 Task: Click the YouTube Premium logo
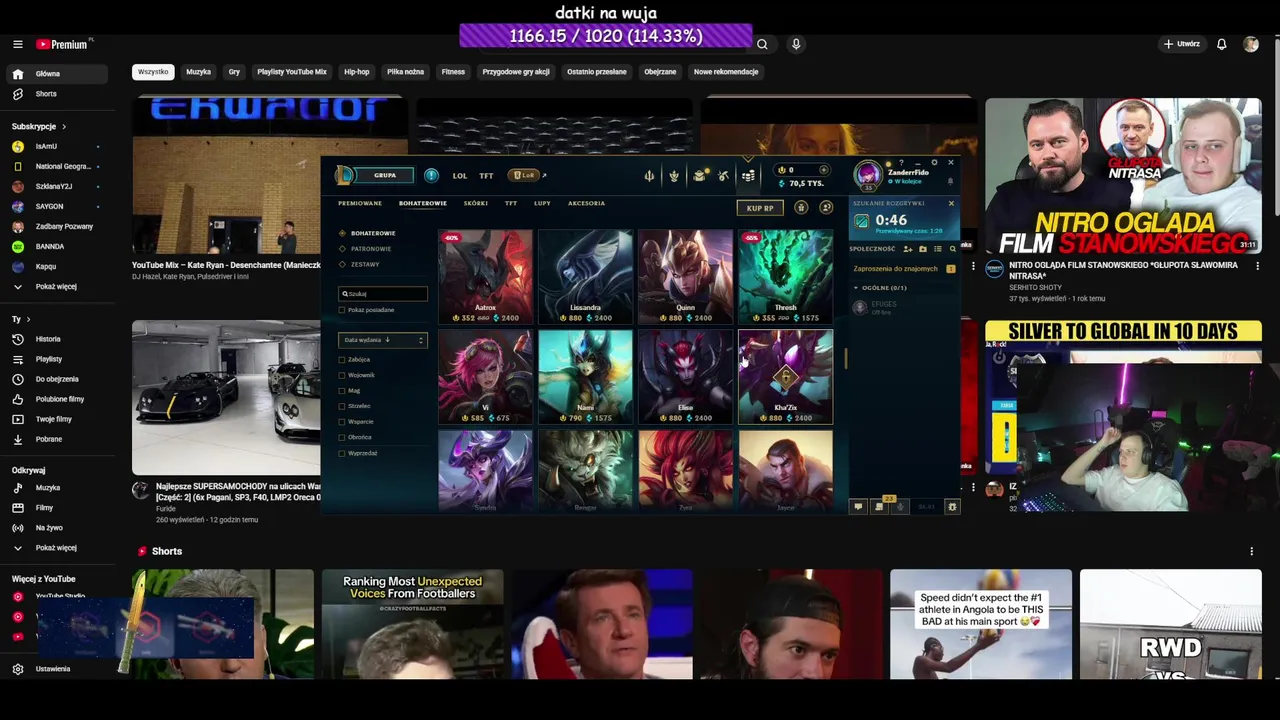pos(64,44)
